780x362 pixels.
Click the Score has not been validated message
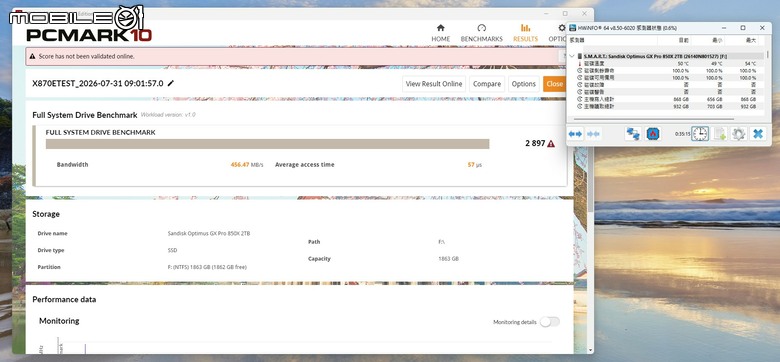(87, 57)
